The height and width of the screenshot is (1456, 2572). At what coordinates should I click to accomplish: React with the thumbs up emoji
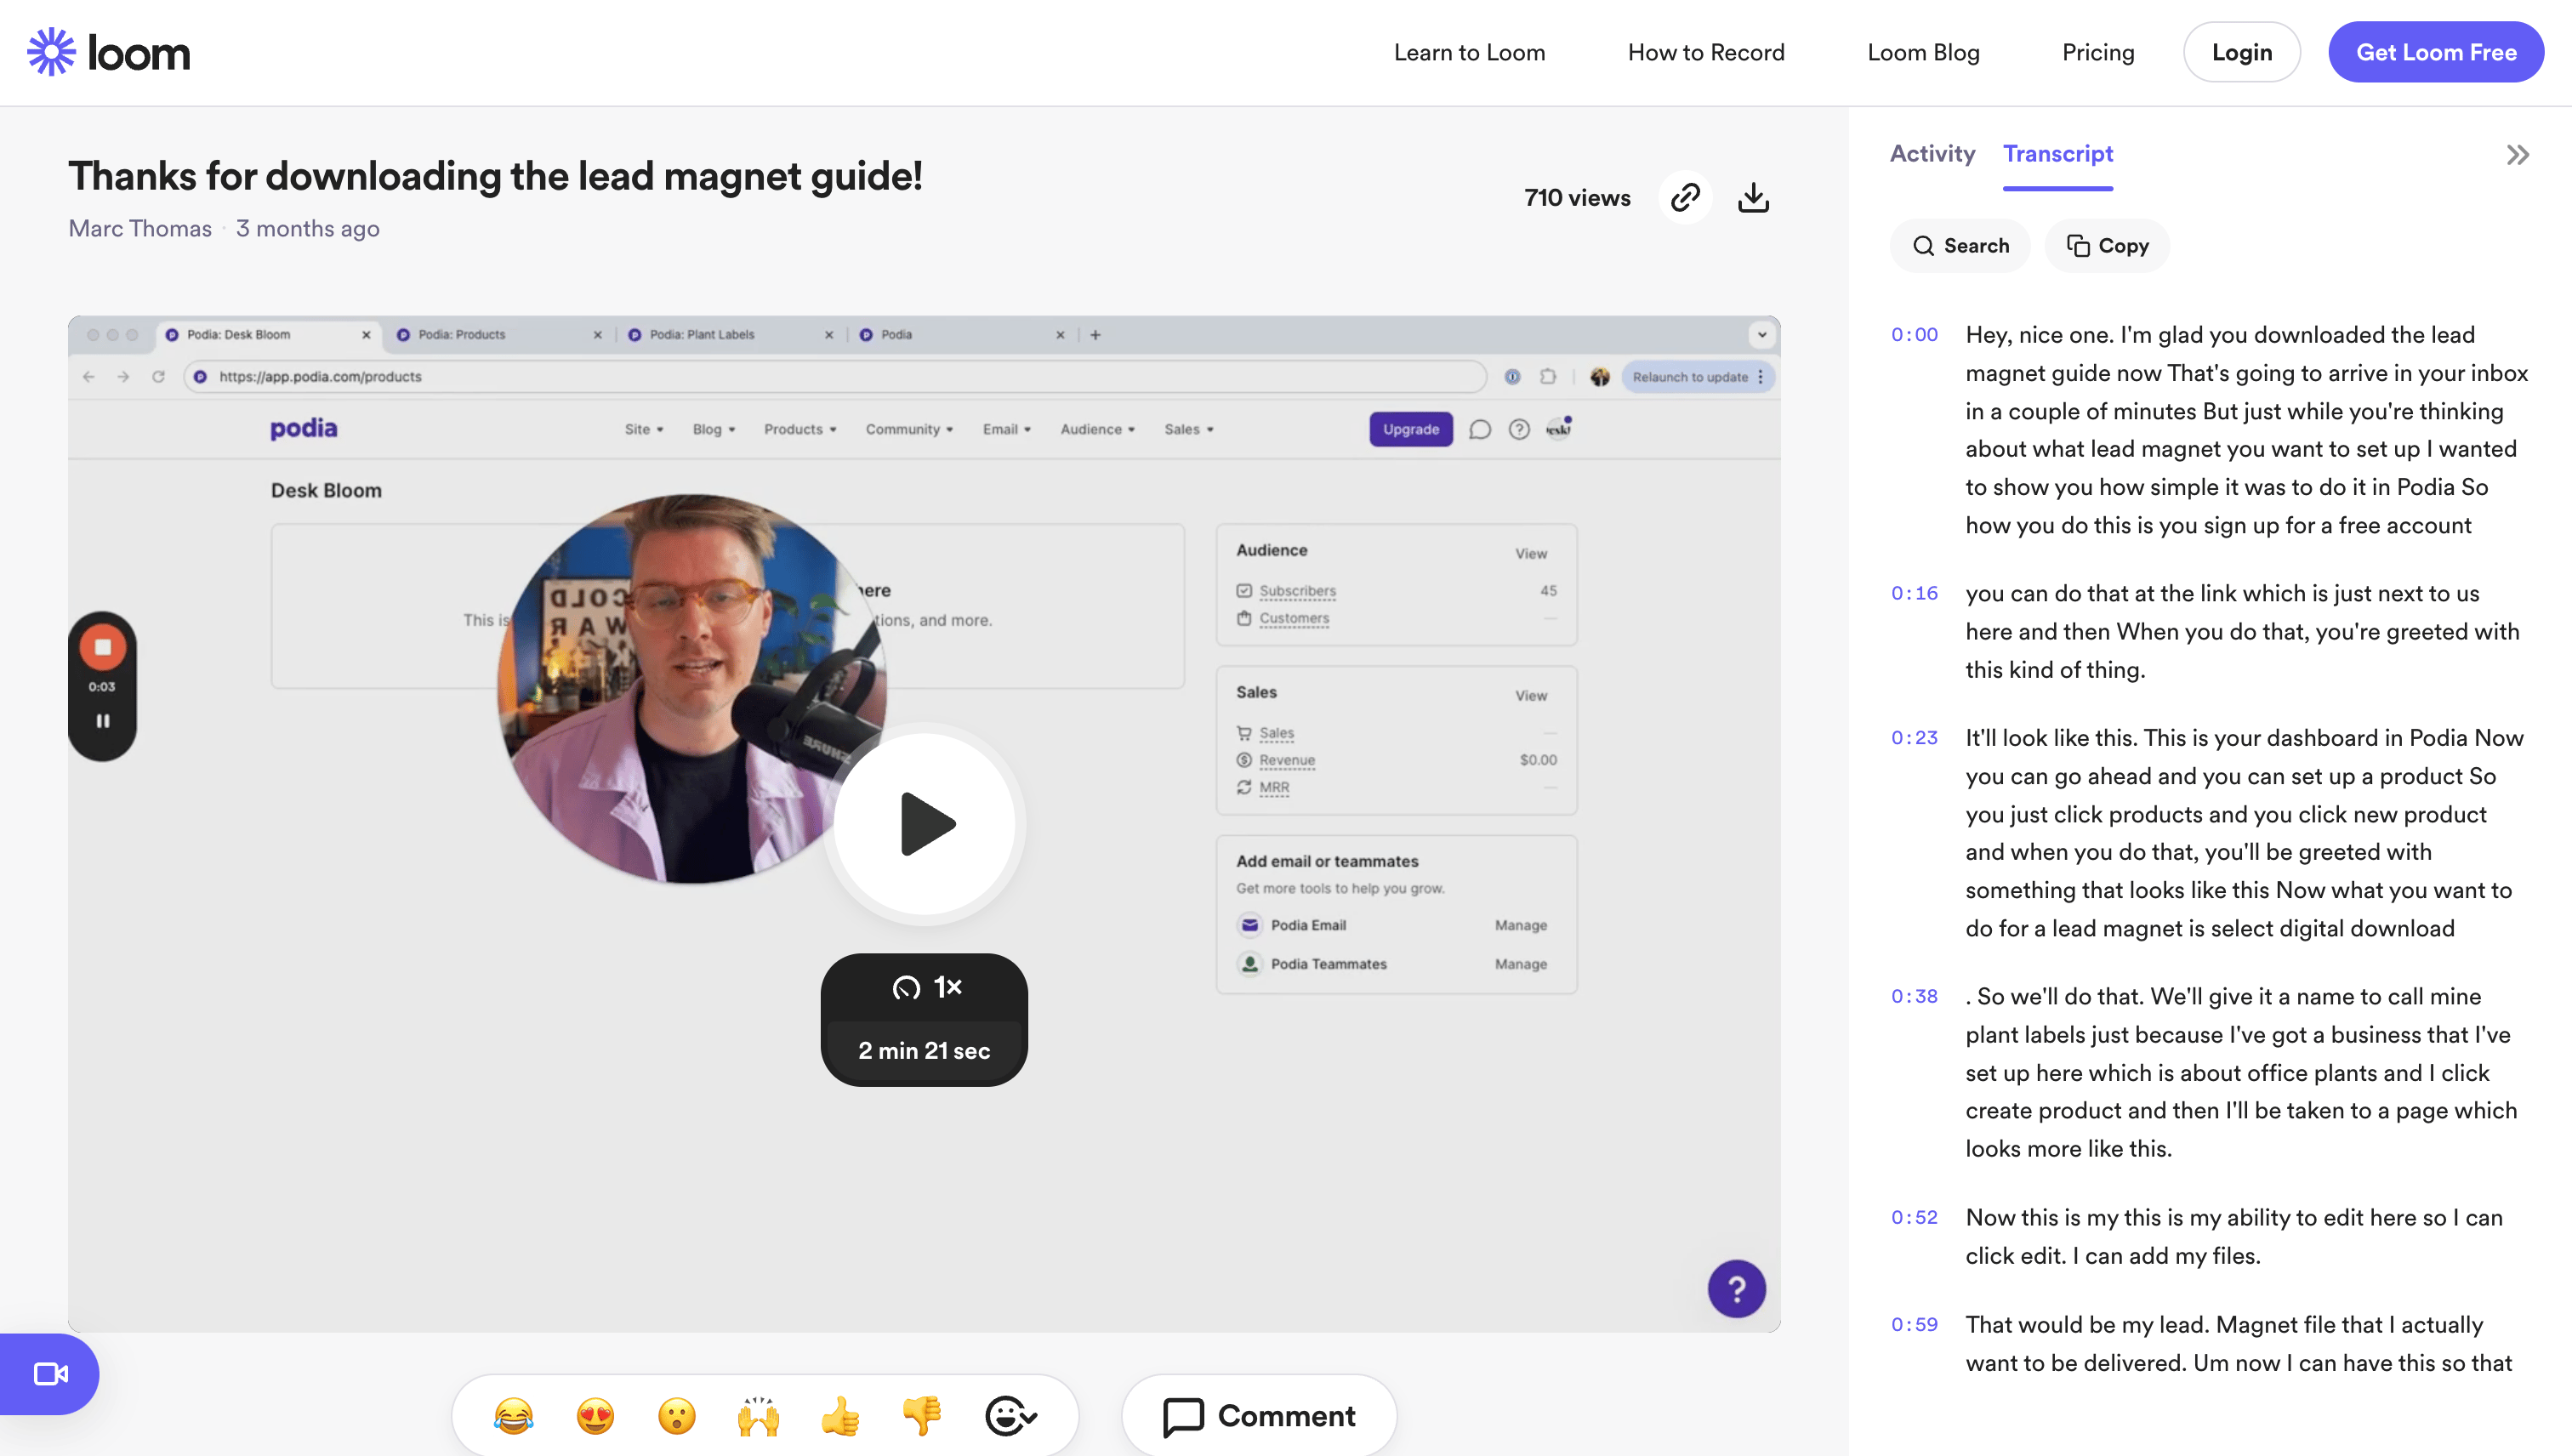click(840, 1415)
